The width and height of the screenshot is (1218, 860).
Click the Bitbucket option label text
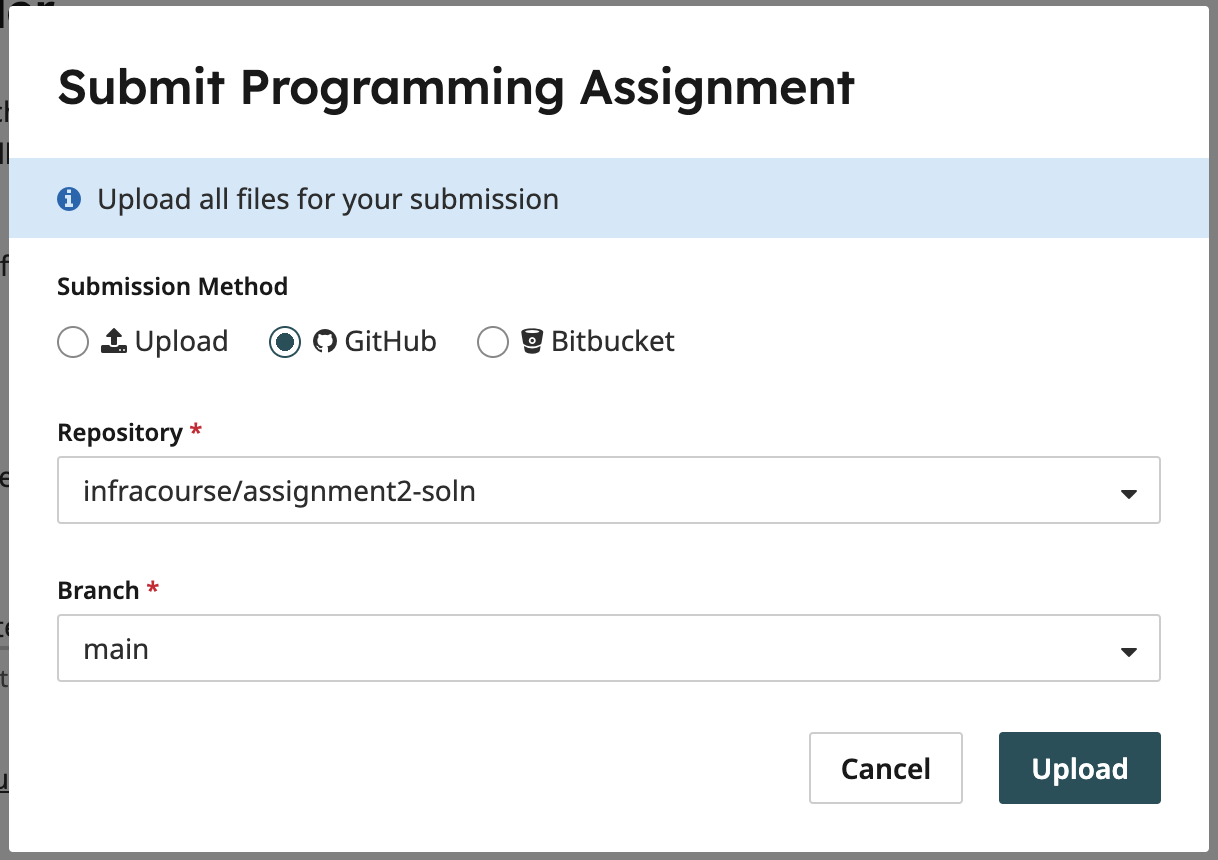click(613, 342)
